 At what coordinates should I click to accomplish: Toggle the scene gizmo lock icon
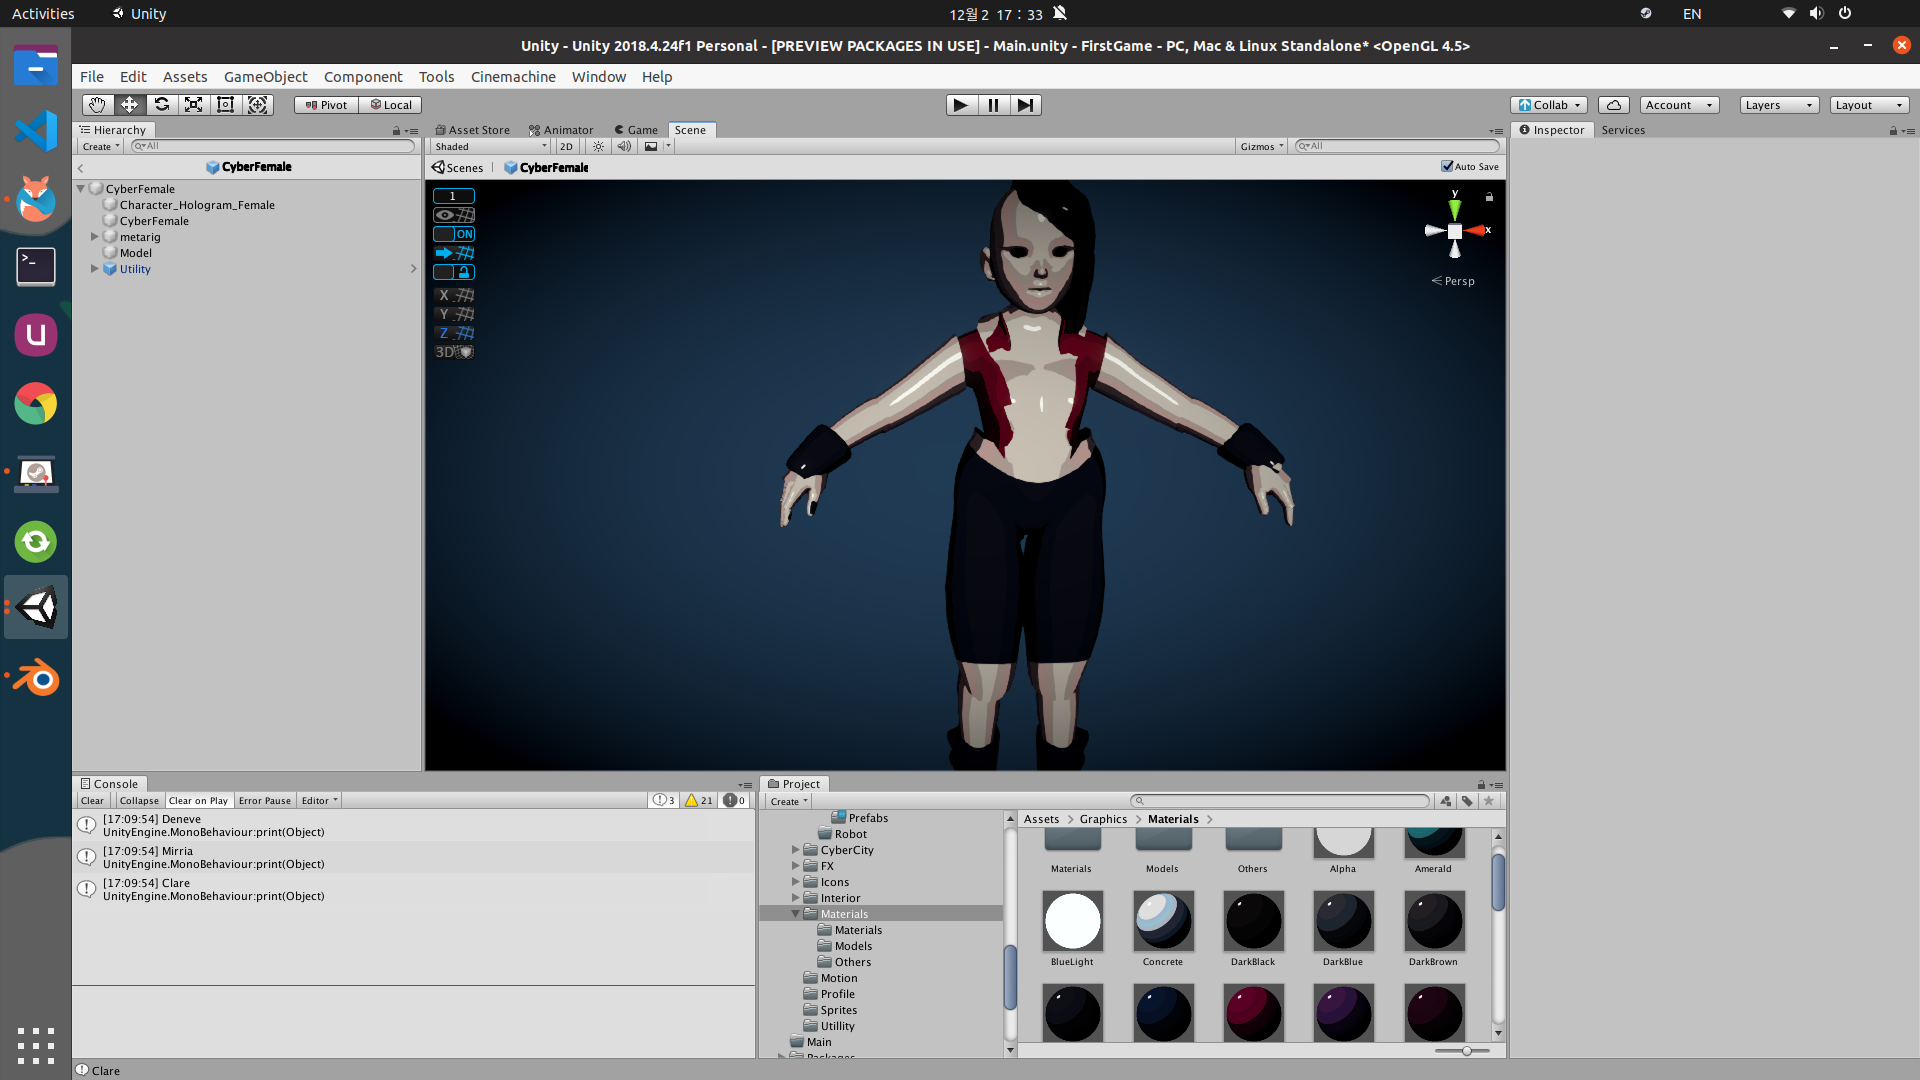click(x=1489, y=197)
